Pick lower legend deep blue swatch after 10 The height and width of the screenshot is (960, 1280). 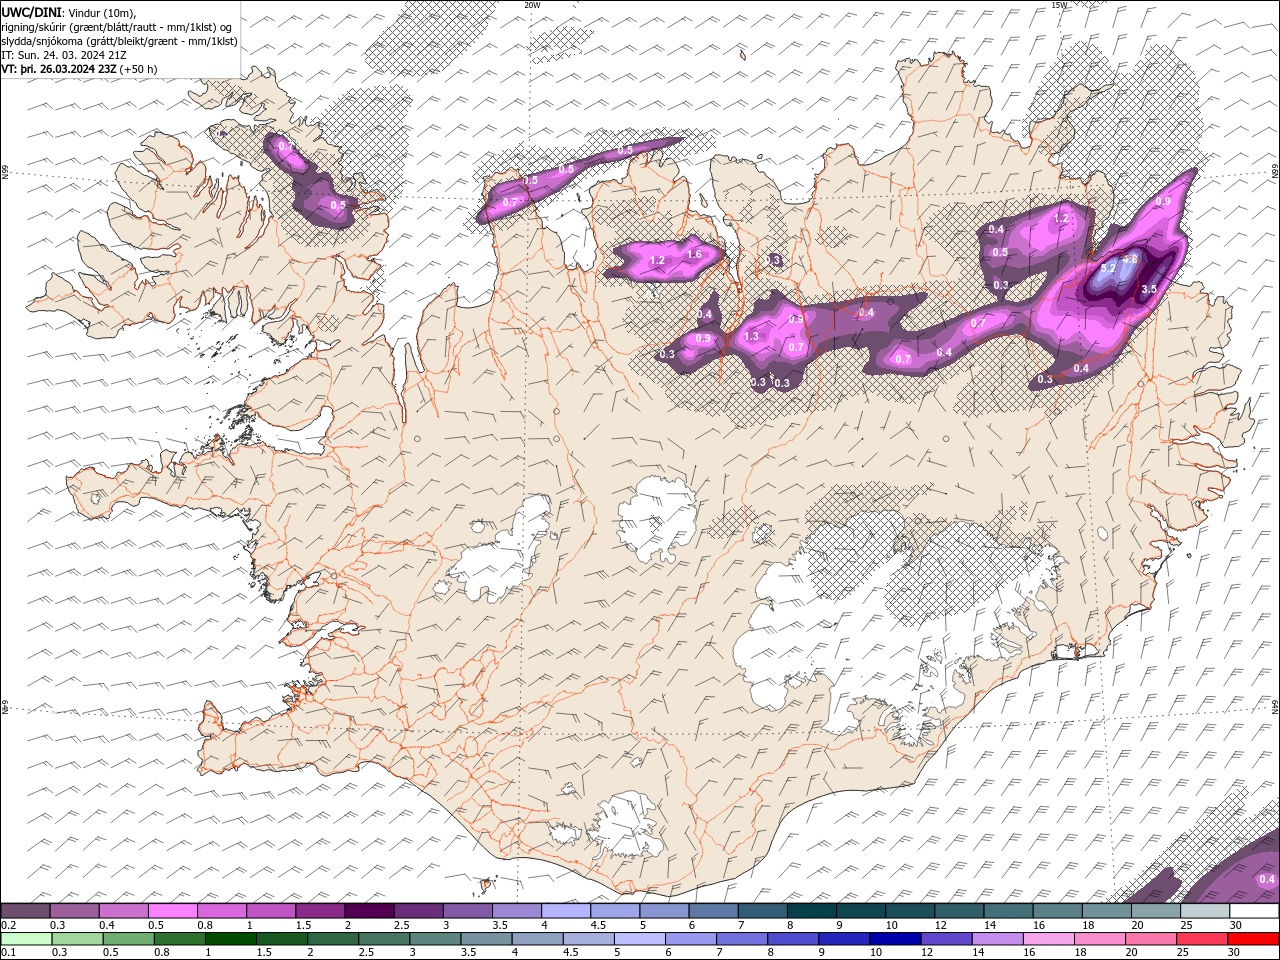pos(895,938)
